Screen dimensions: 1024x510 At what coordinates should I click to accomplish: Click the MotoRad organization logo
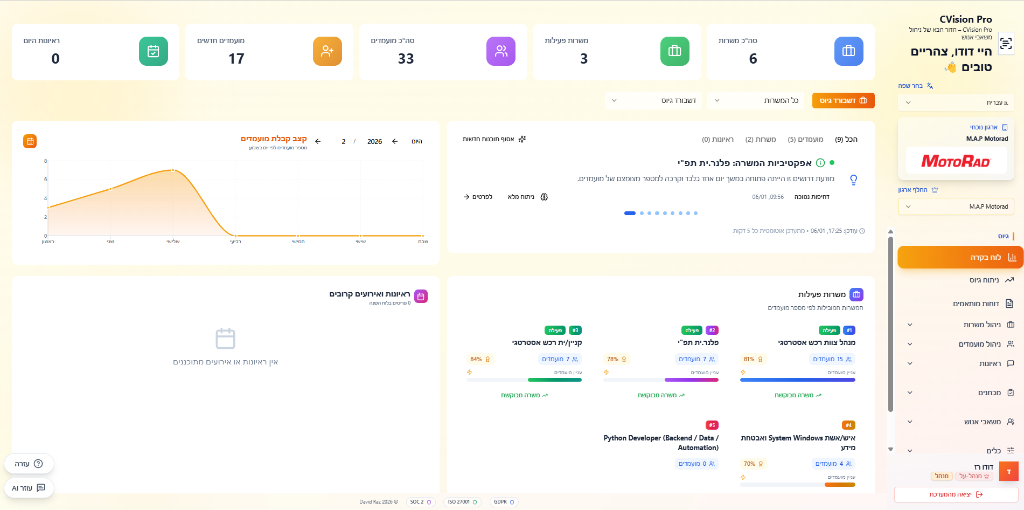[x=956, y=162]
